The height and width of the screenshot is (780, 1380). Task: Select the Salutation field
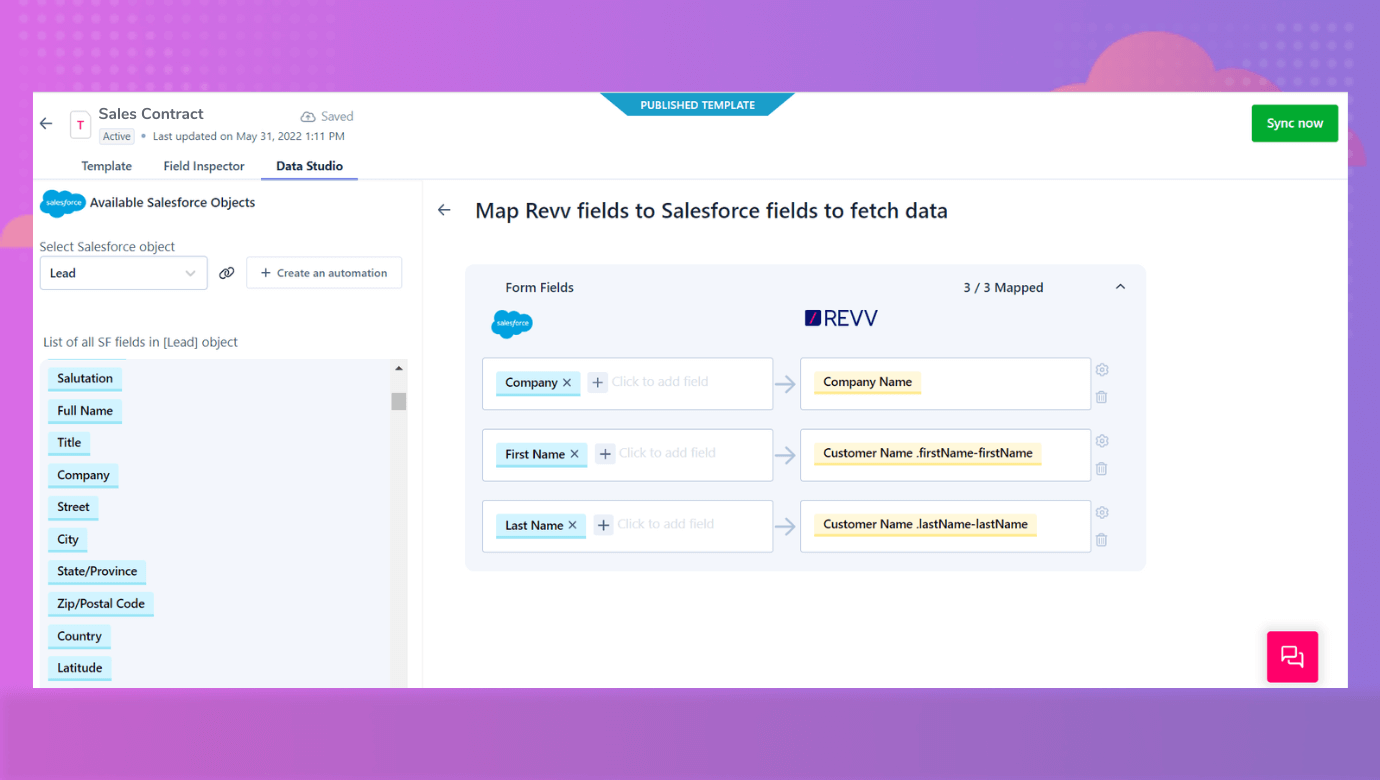coord(85,379)
